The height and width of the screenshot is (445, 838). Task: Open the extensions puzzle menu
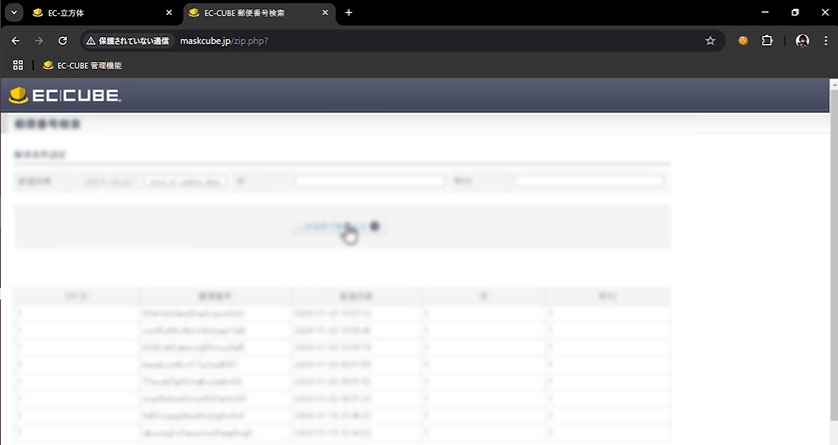point(767,41)
